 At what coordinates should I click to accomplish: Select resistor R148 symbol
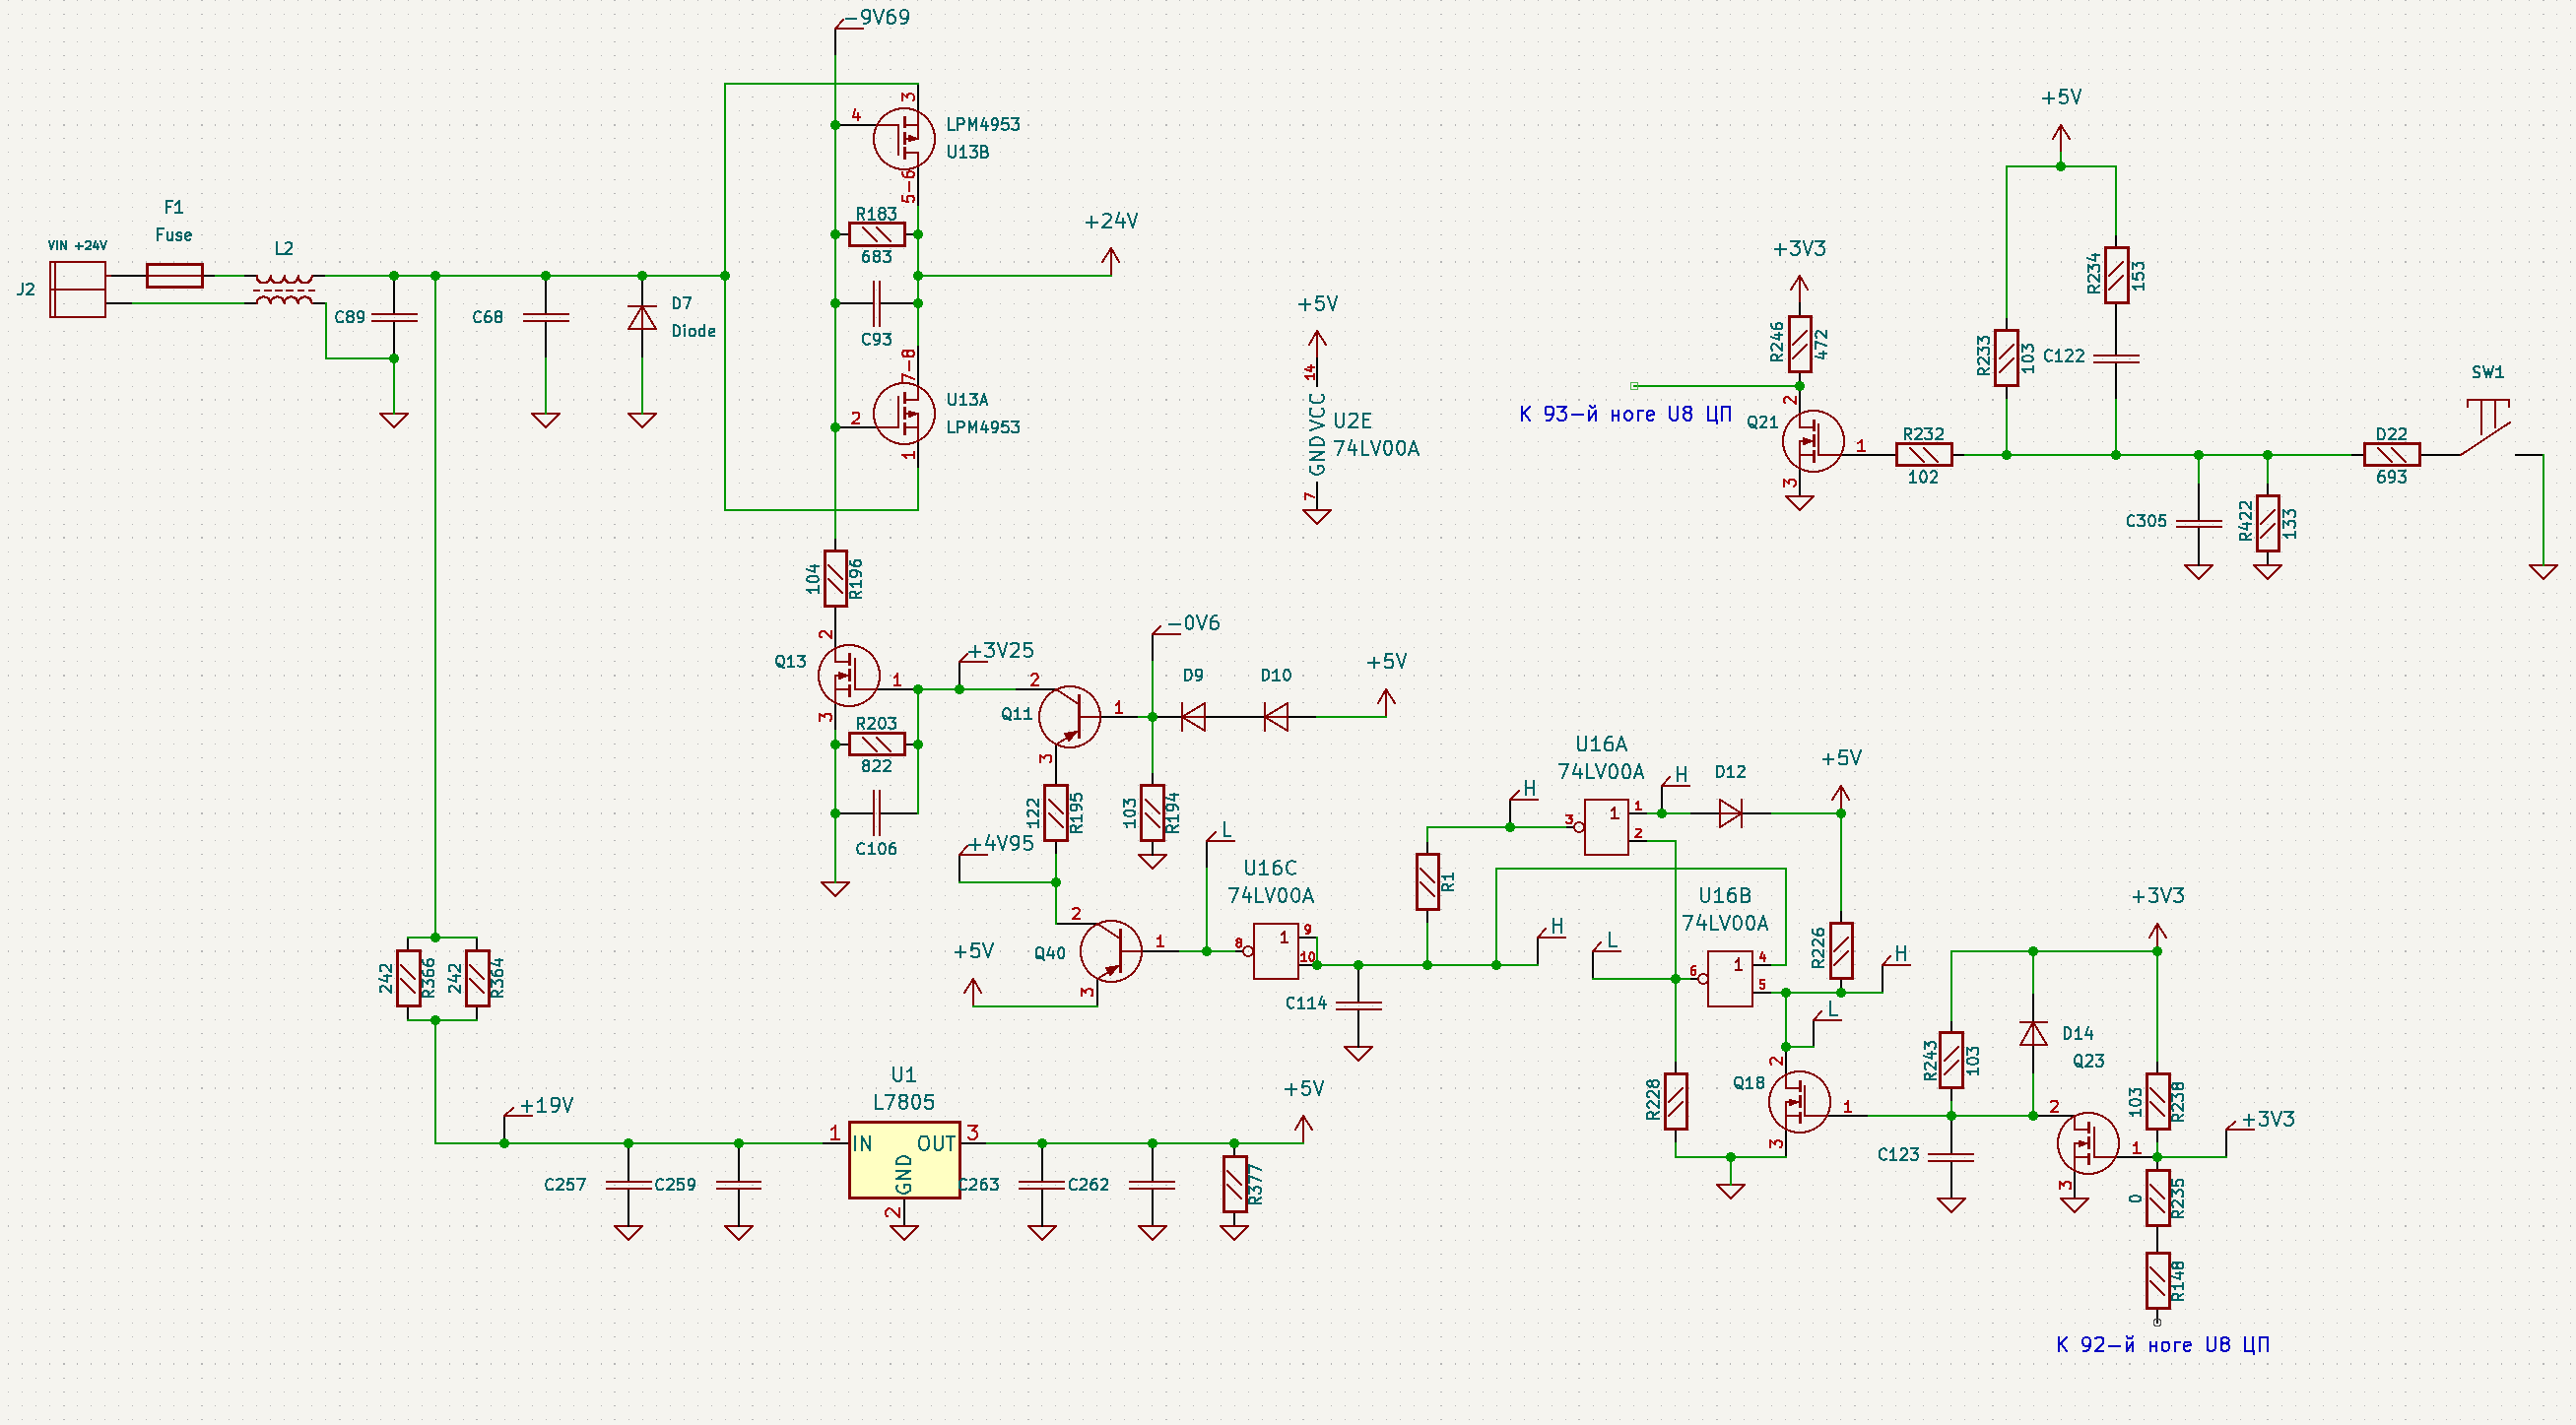tap(2157, 1281)
